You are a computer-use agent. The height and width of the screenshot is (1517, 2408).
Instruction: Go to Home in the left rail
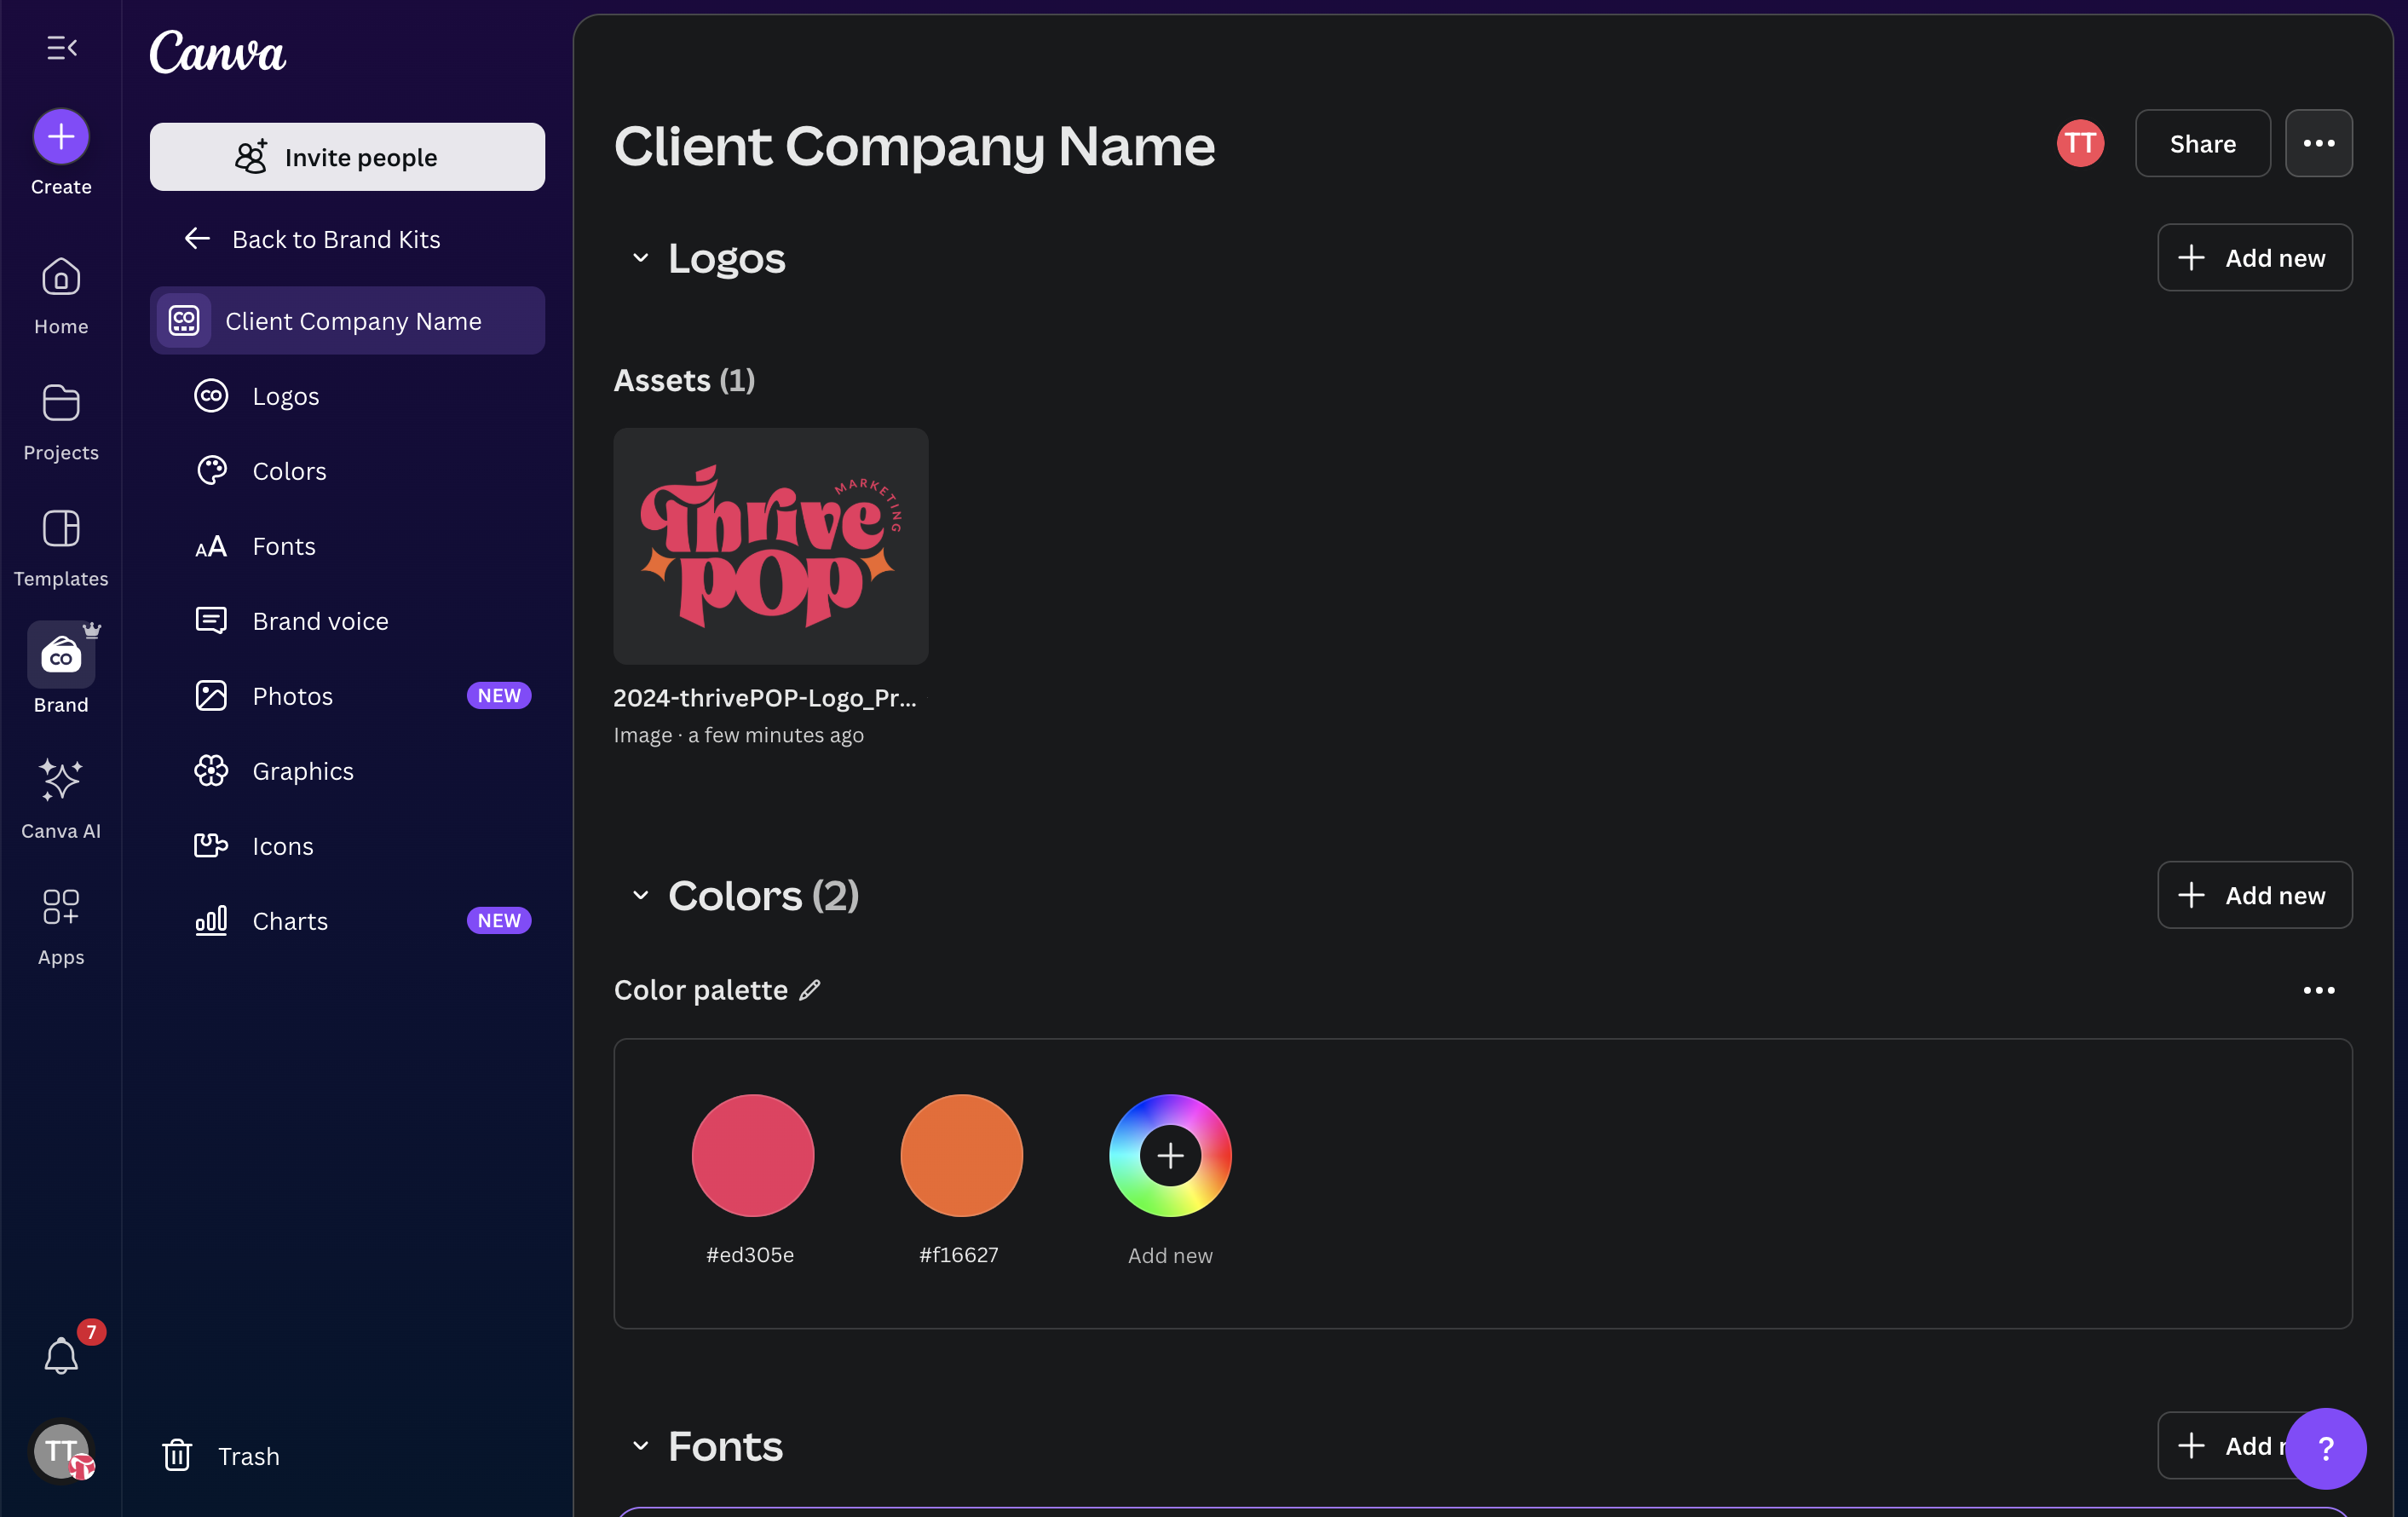(x=61, y=296)
